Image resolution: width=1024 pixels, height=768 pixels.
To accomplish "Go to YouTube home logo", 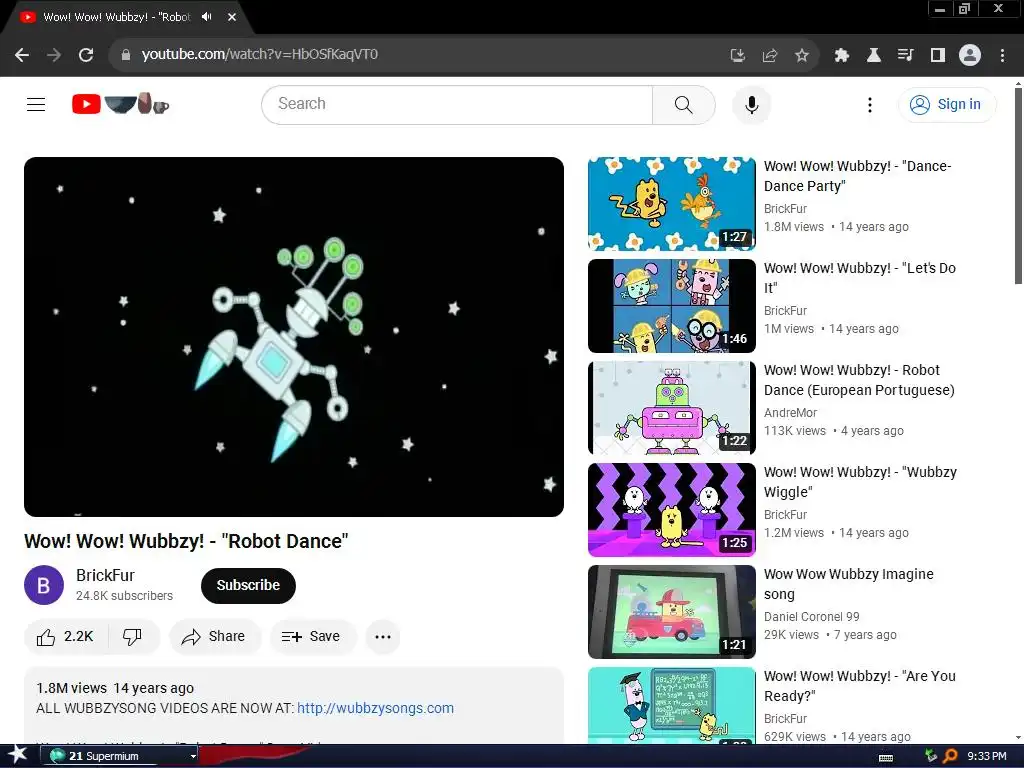I will click(x=121, y=104).
